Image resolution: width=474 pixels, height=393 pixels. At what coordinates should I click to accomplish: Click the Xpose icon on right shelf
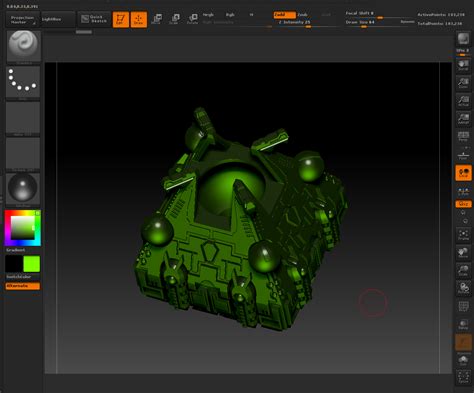(463, 378)
